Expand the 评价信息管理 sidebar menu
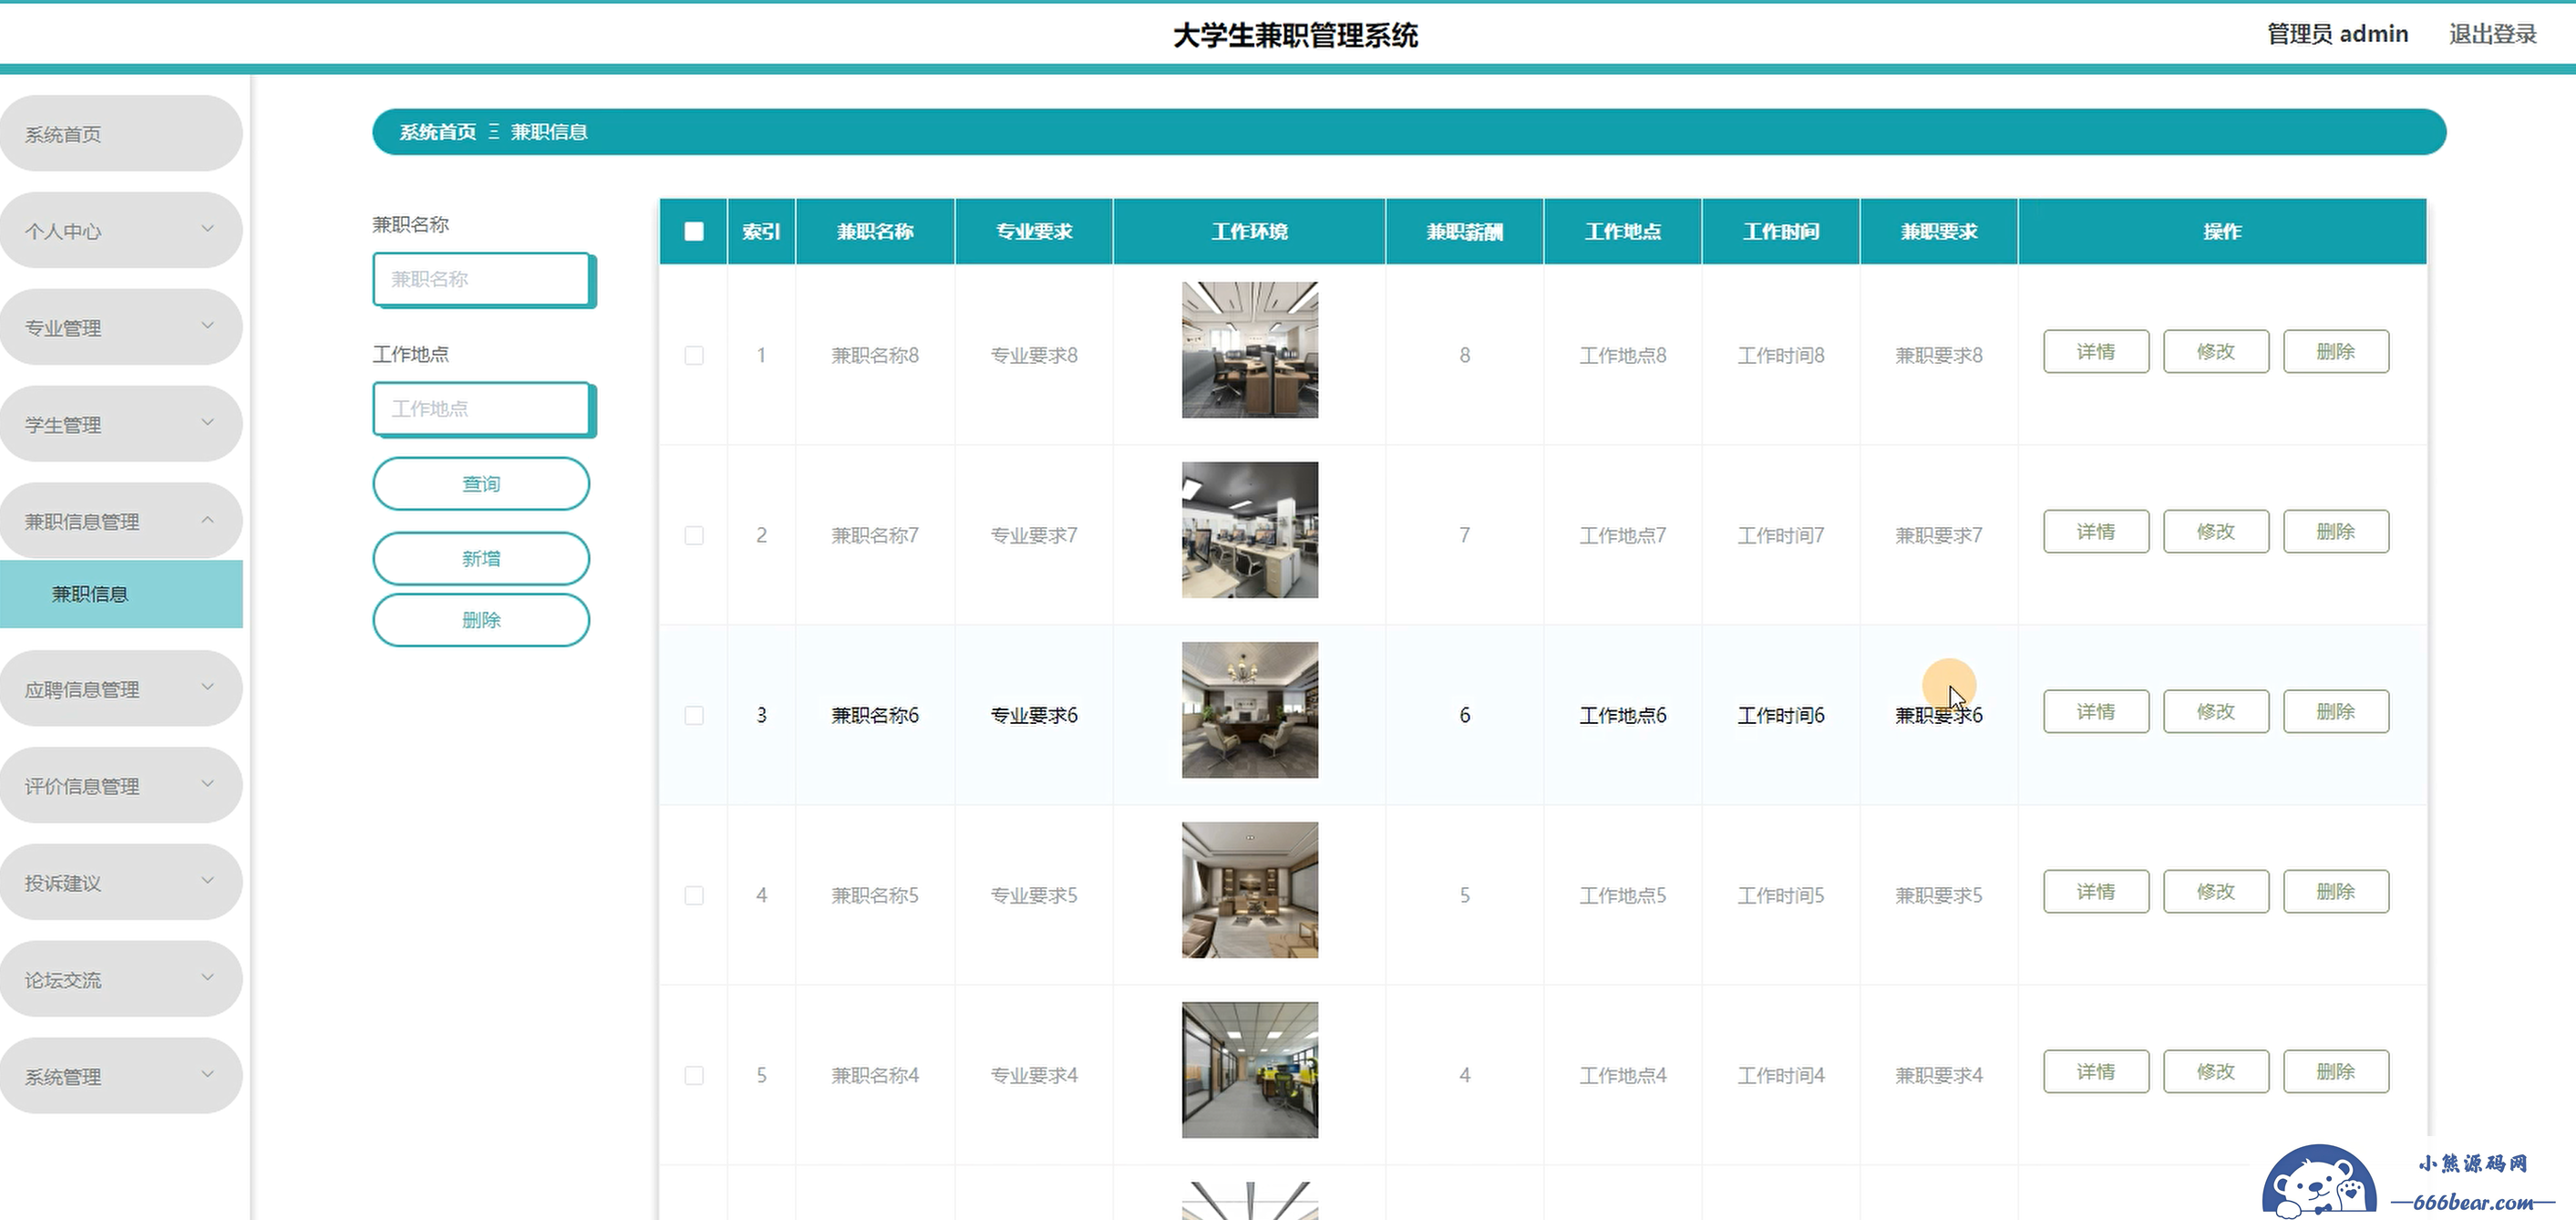The width and height of the screenshot is (2576, 1220). tap(121, 786)
